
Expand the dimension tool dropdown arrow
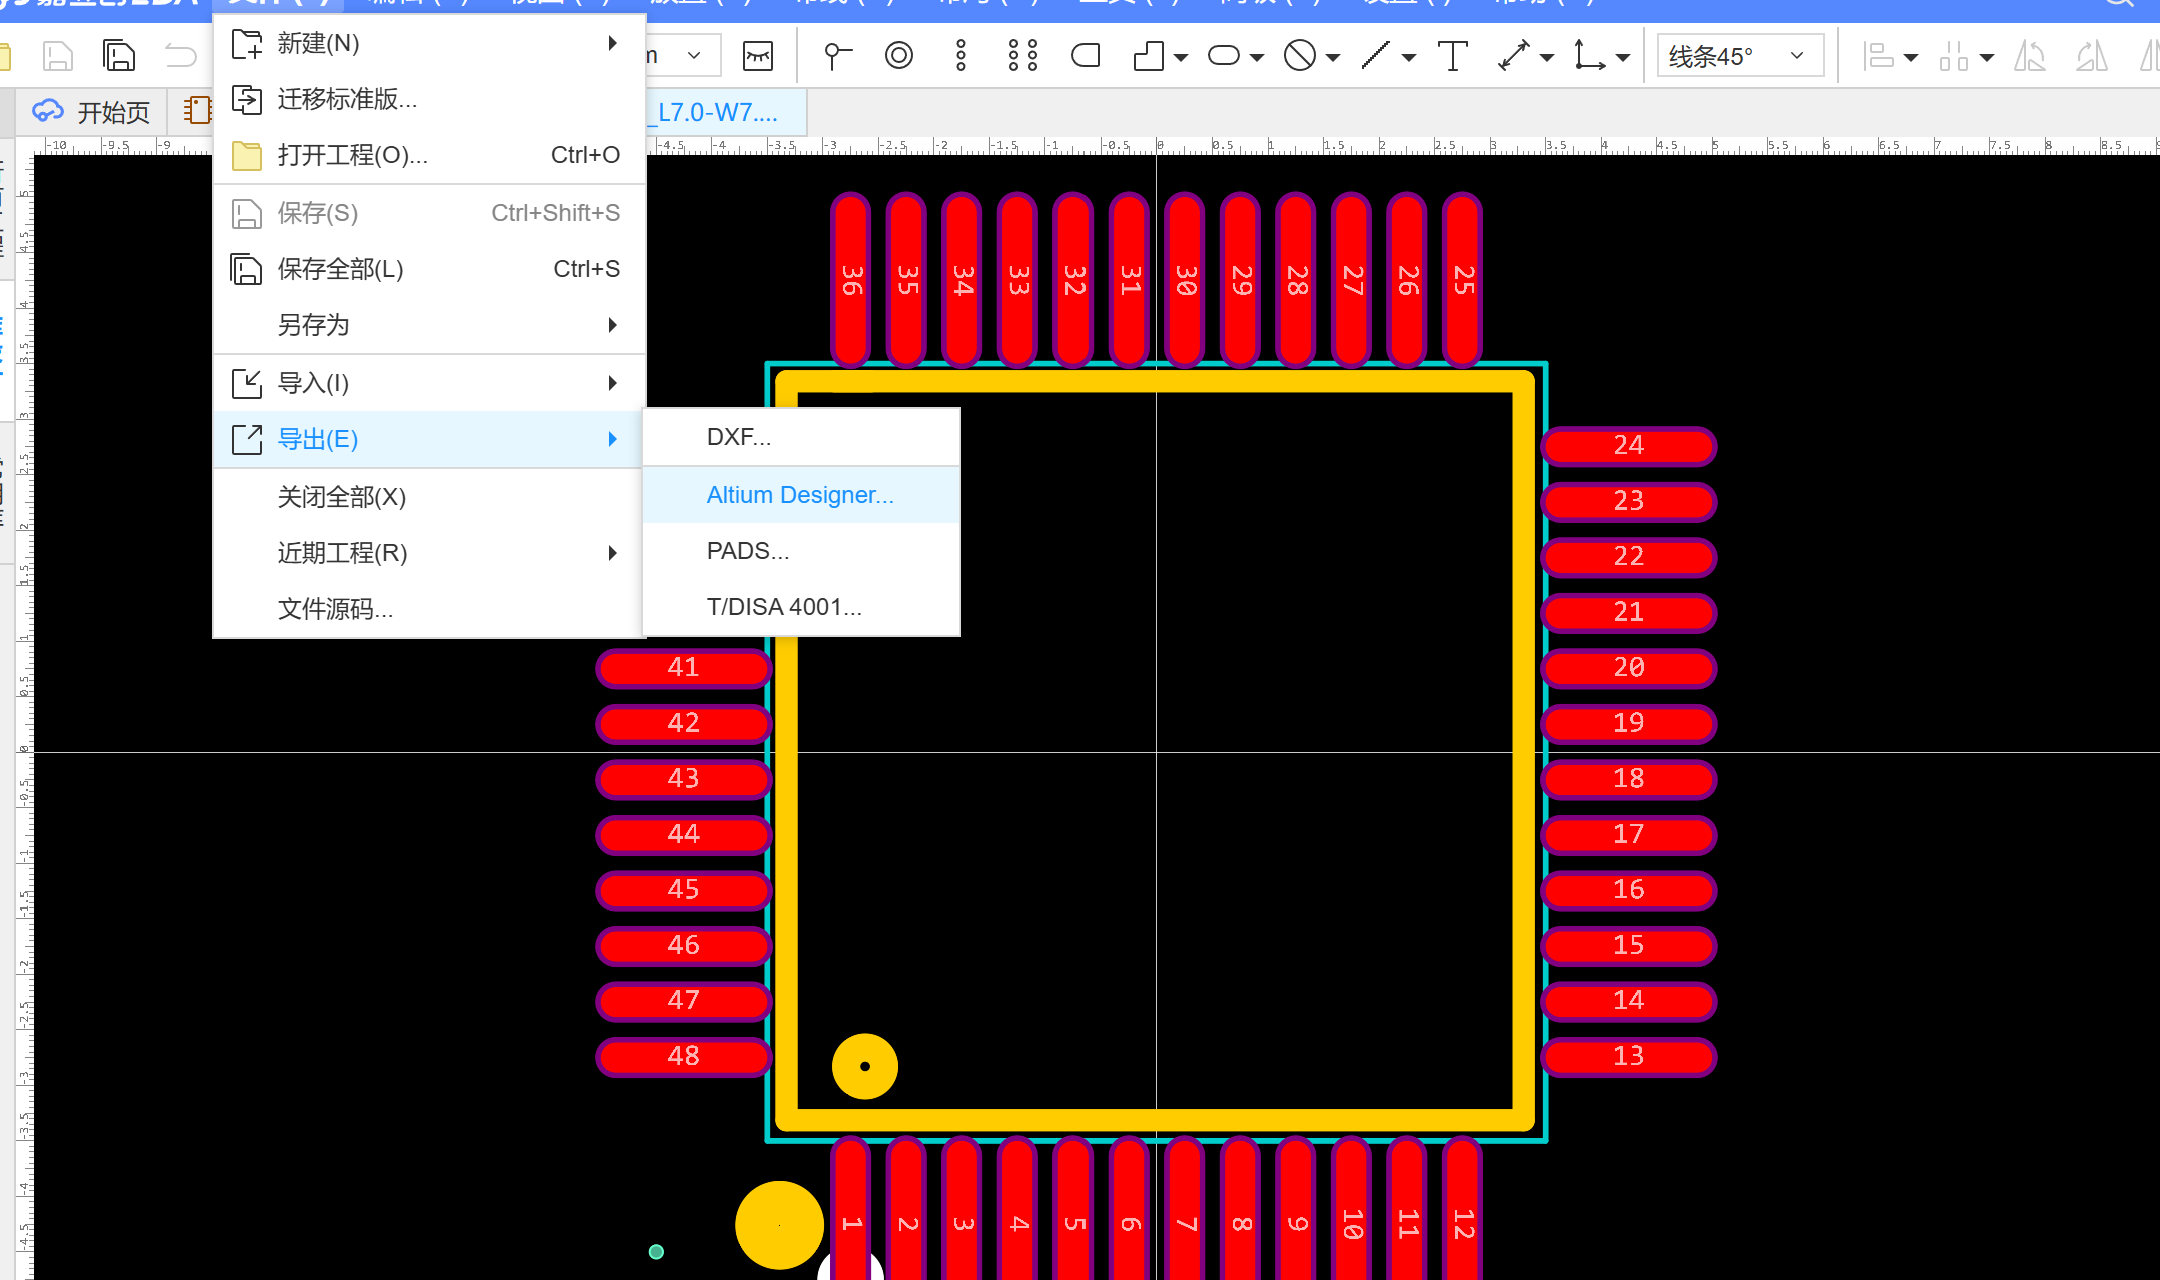pyautogui.click(x=1547, y=58)
